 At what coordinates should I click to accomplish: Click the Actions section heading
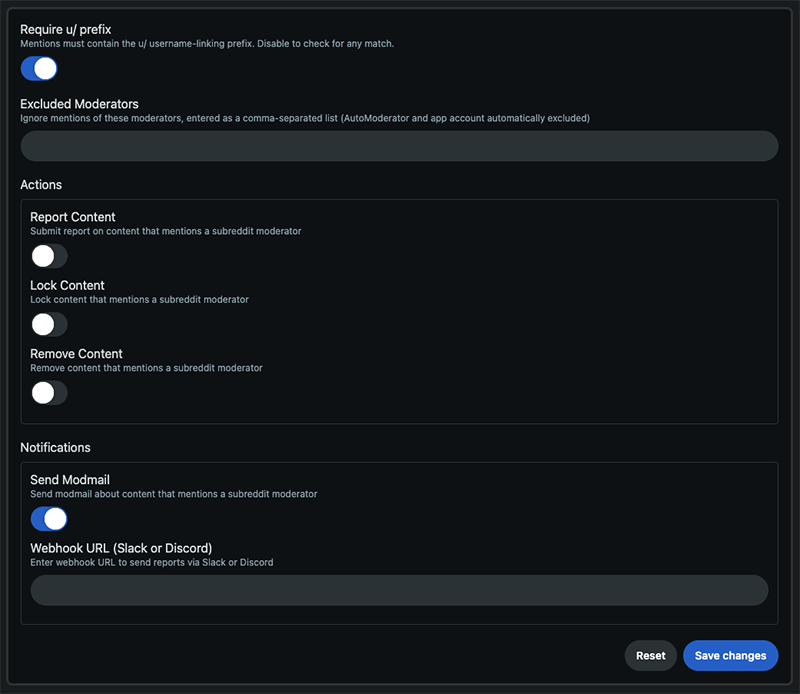pos(41,185)
